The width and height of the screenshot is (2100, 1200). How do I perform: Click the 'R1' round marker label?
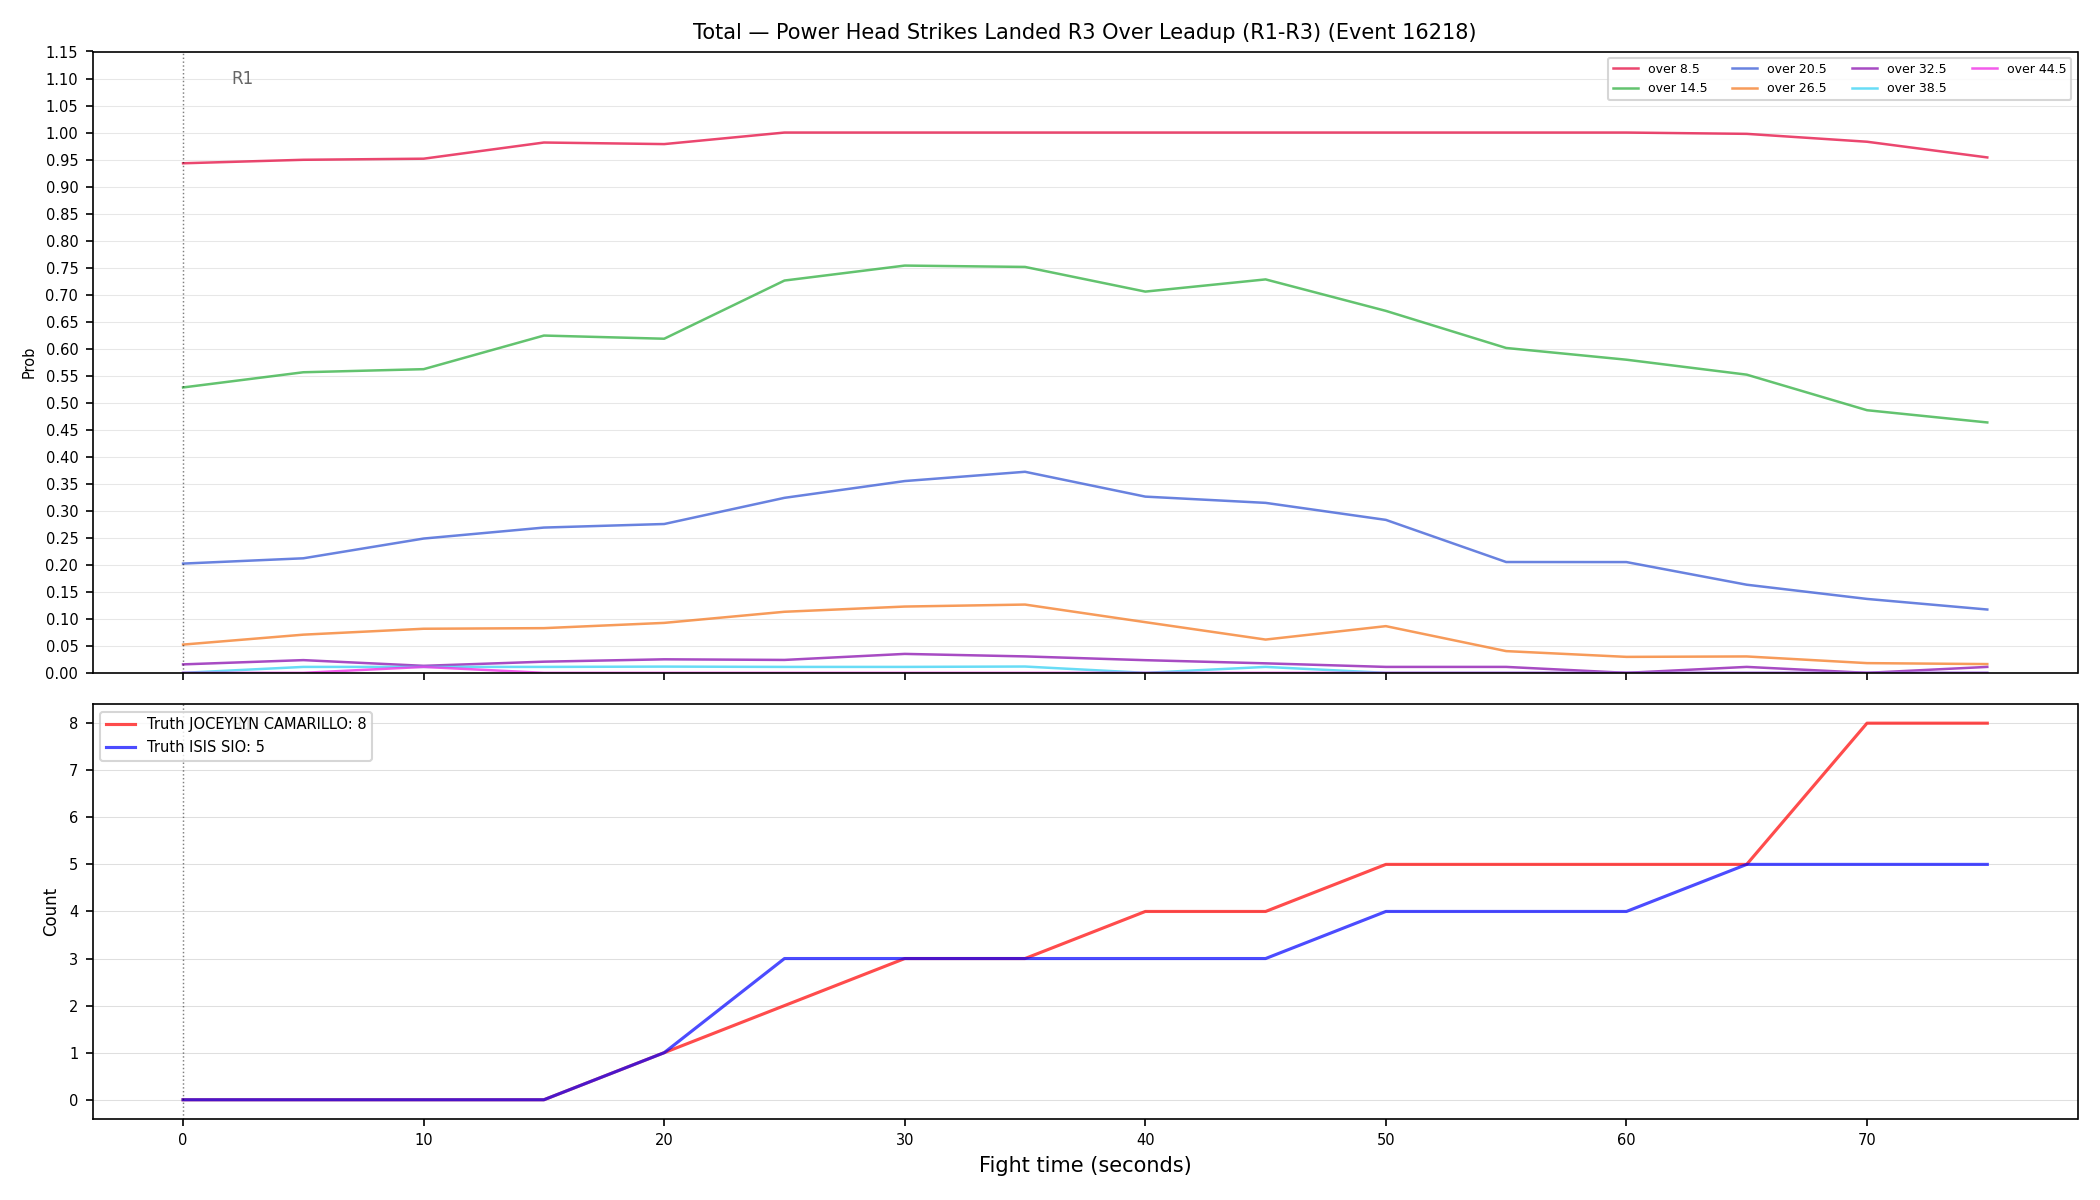242,78
